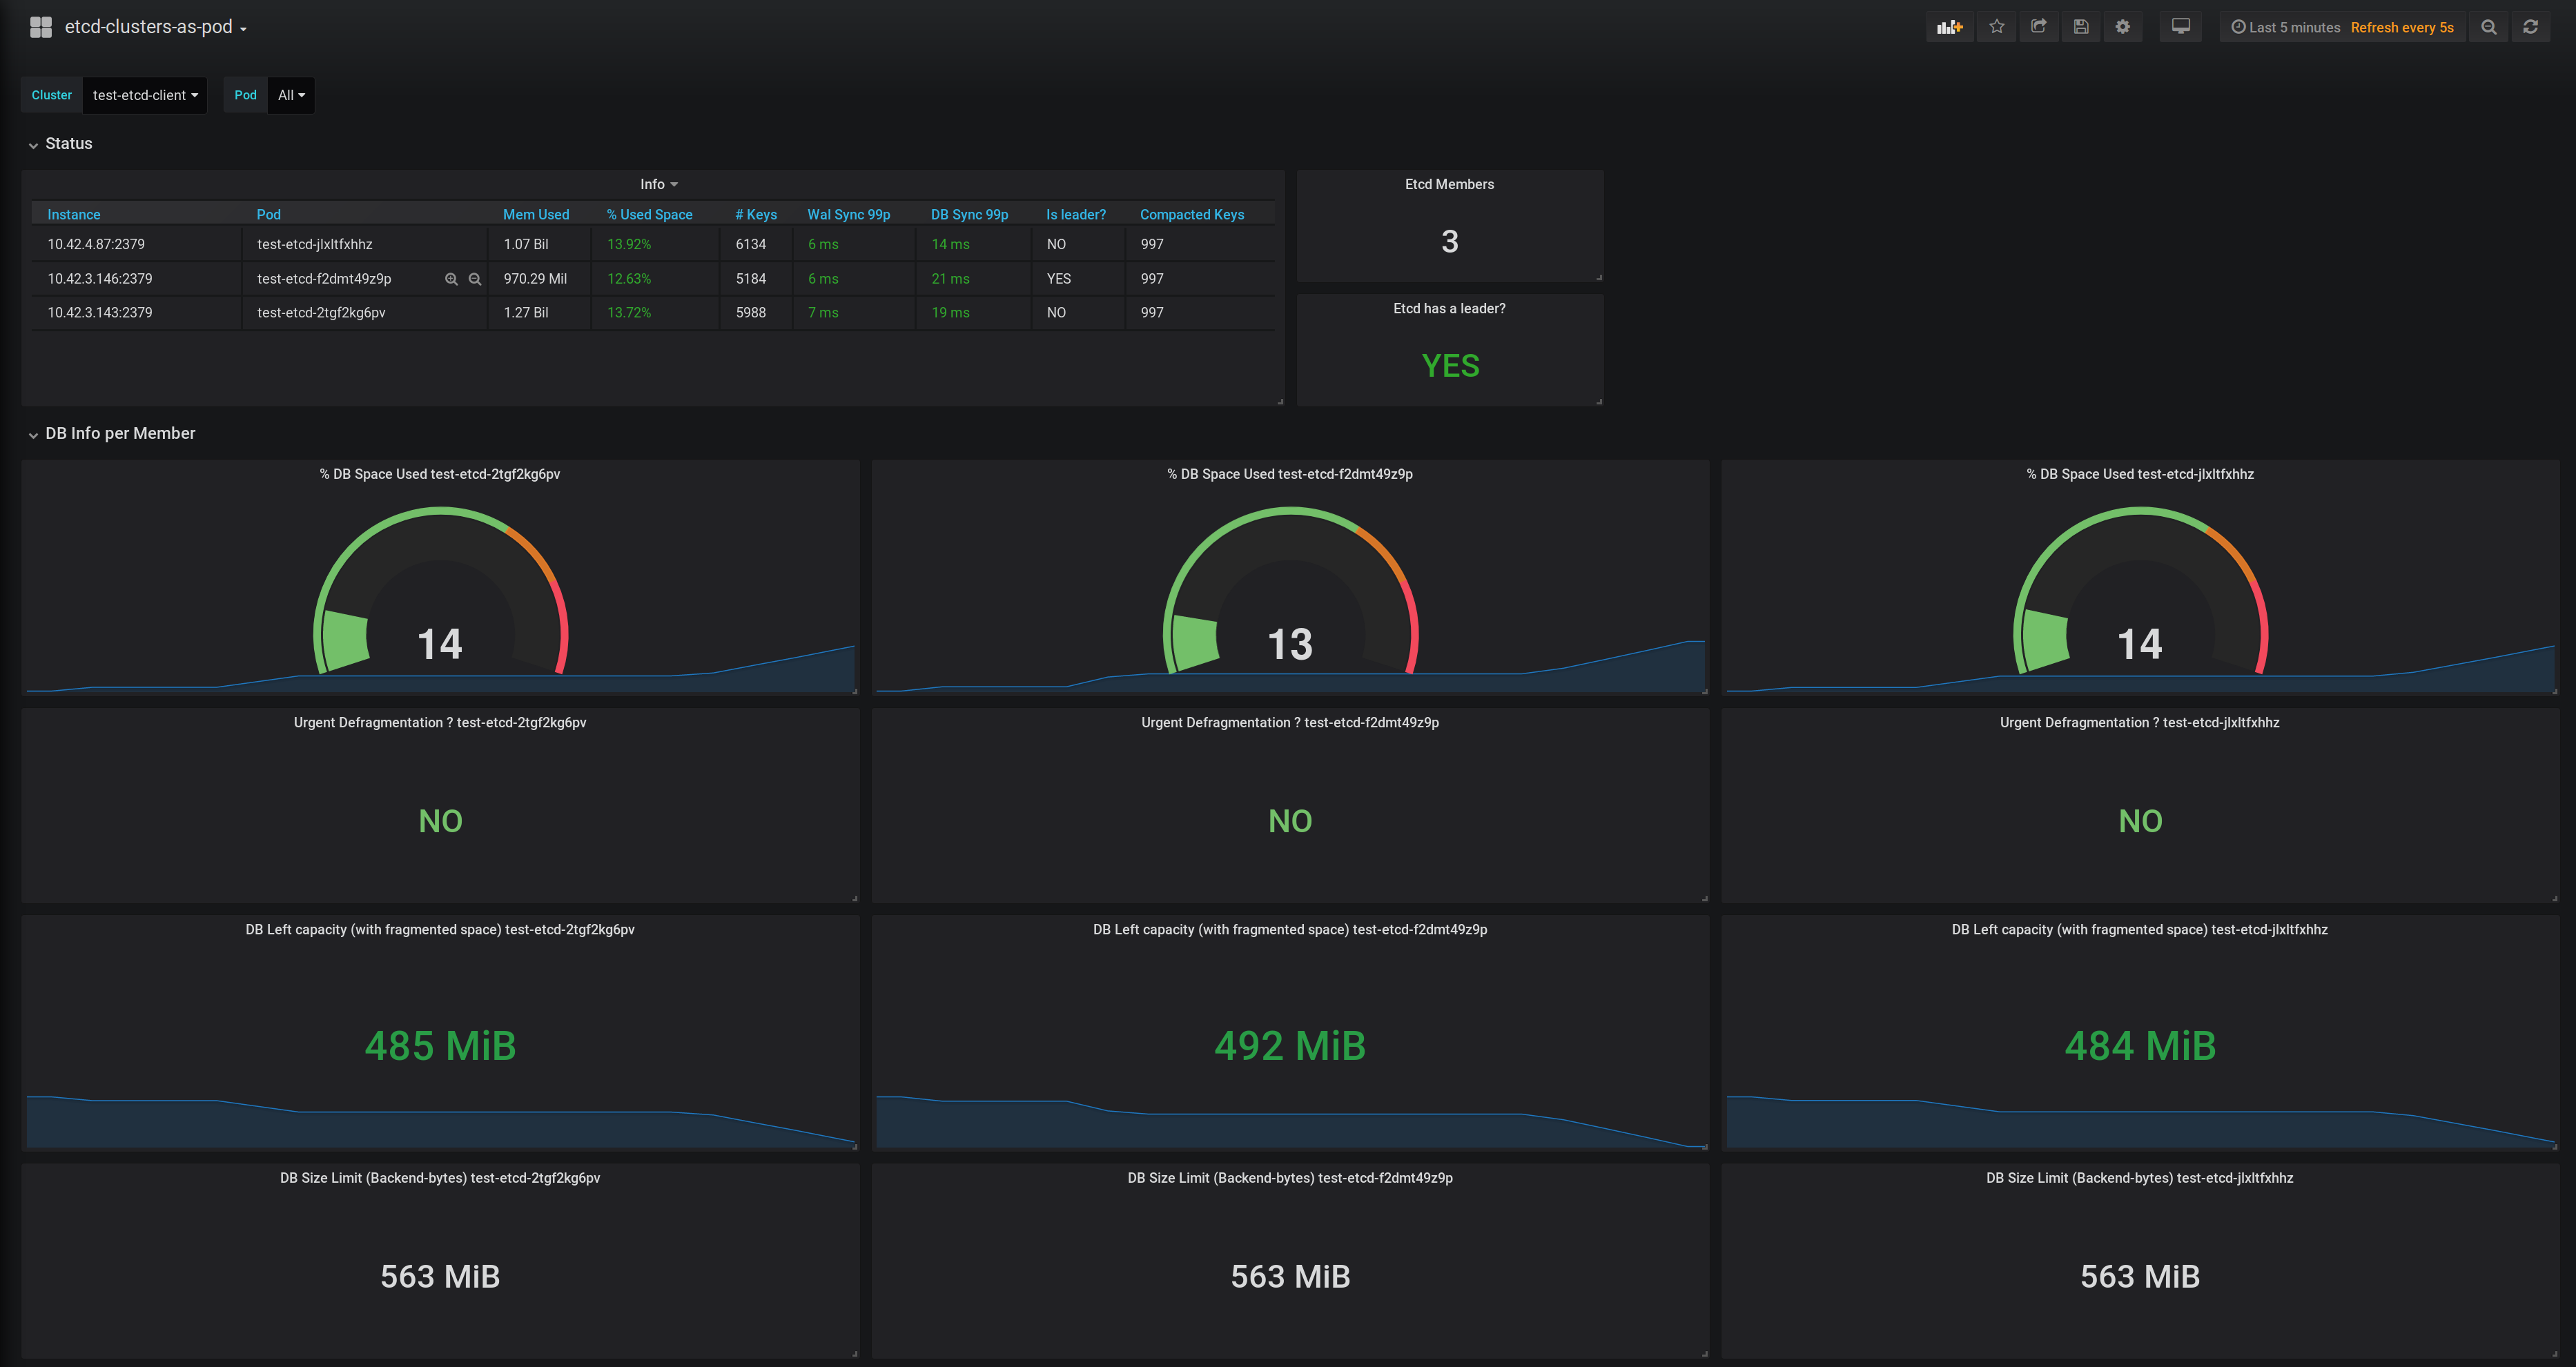The width and height of the screenshot is (2576, 1367).
Task: Open the Info panel title menu
Action: point(658,184)
